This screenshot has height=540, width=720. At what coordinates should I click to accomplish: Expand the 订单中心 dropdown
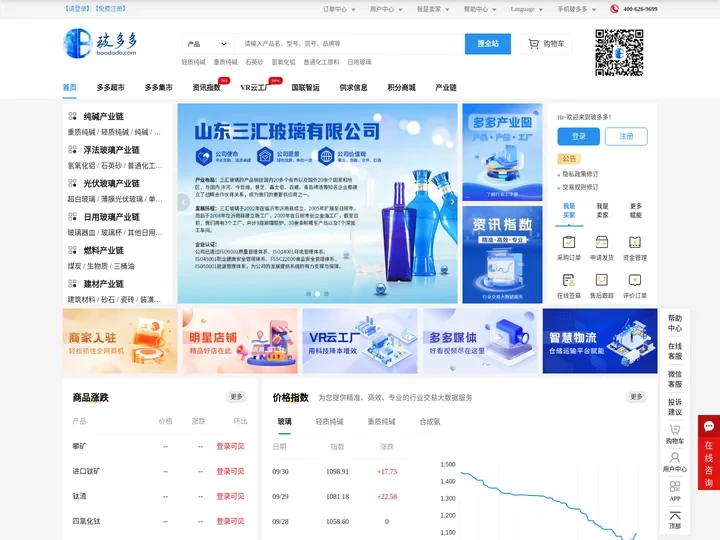tap(339, 9)
